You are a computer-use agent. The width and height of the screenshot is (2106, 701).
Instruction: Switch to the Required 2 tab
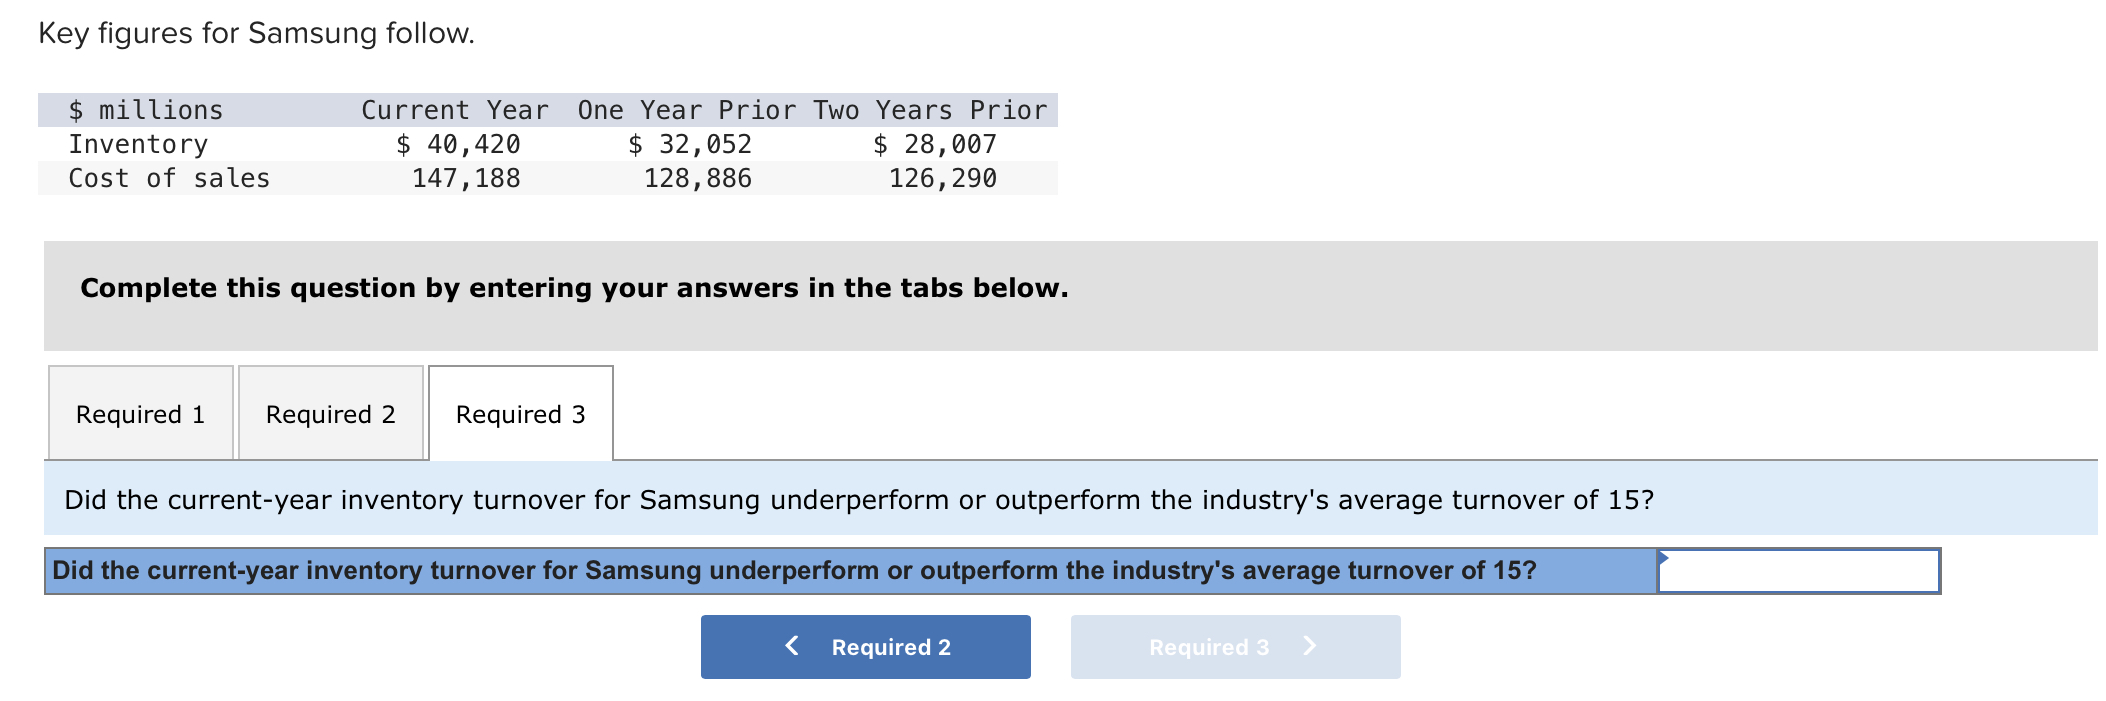tap(330, 413)
